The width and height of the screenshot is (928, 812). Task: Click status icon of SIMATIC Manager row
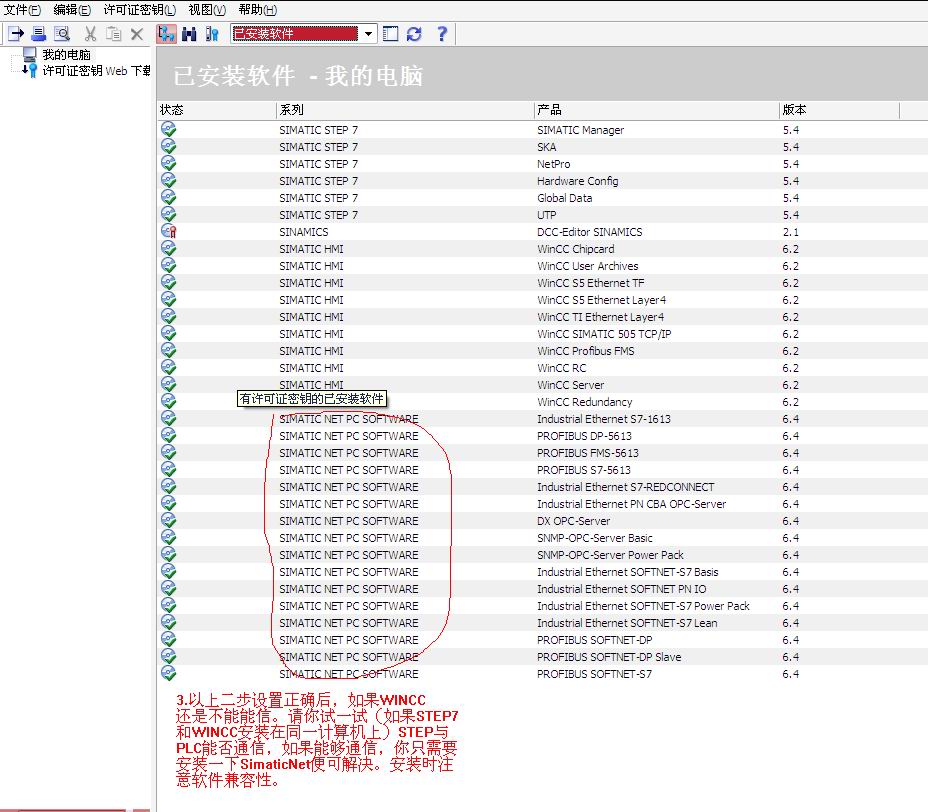169,129
